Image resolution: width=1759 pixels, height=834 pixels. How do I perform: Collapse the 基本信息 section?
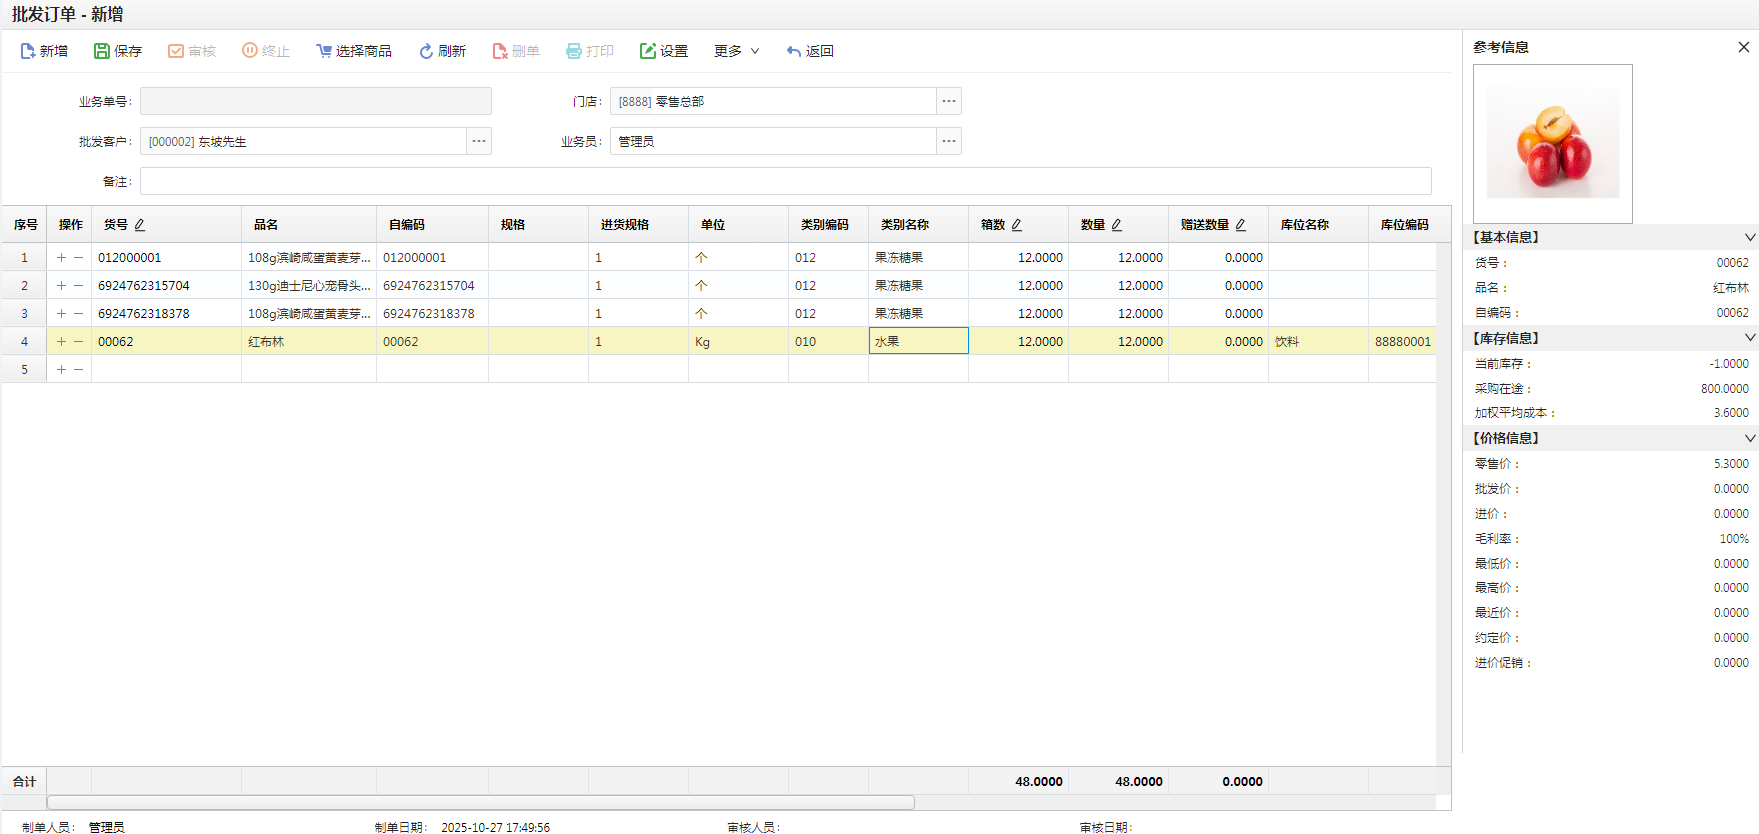click(x=1749, y=238)
